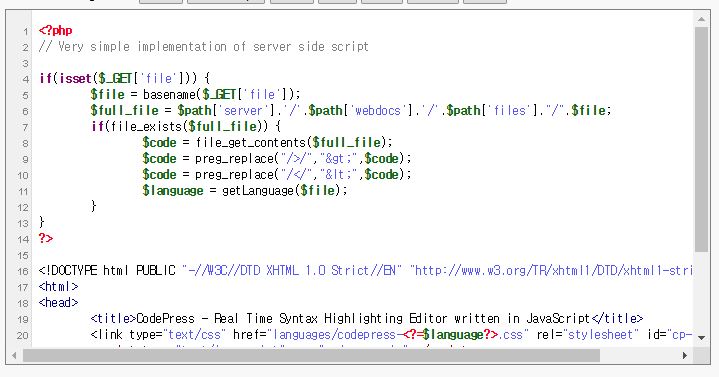
Task: Click the '$language' variable starting line 11
Action: click(x=173, y=190)
